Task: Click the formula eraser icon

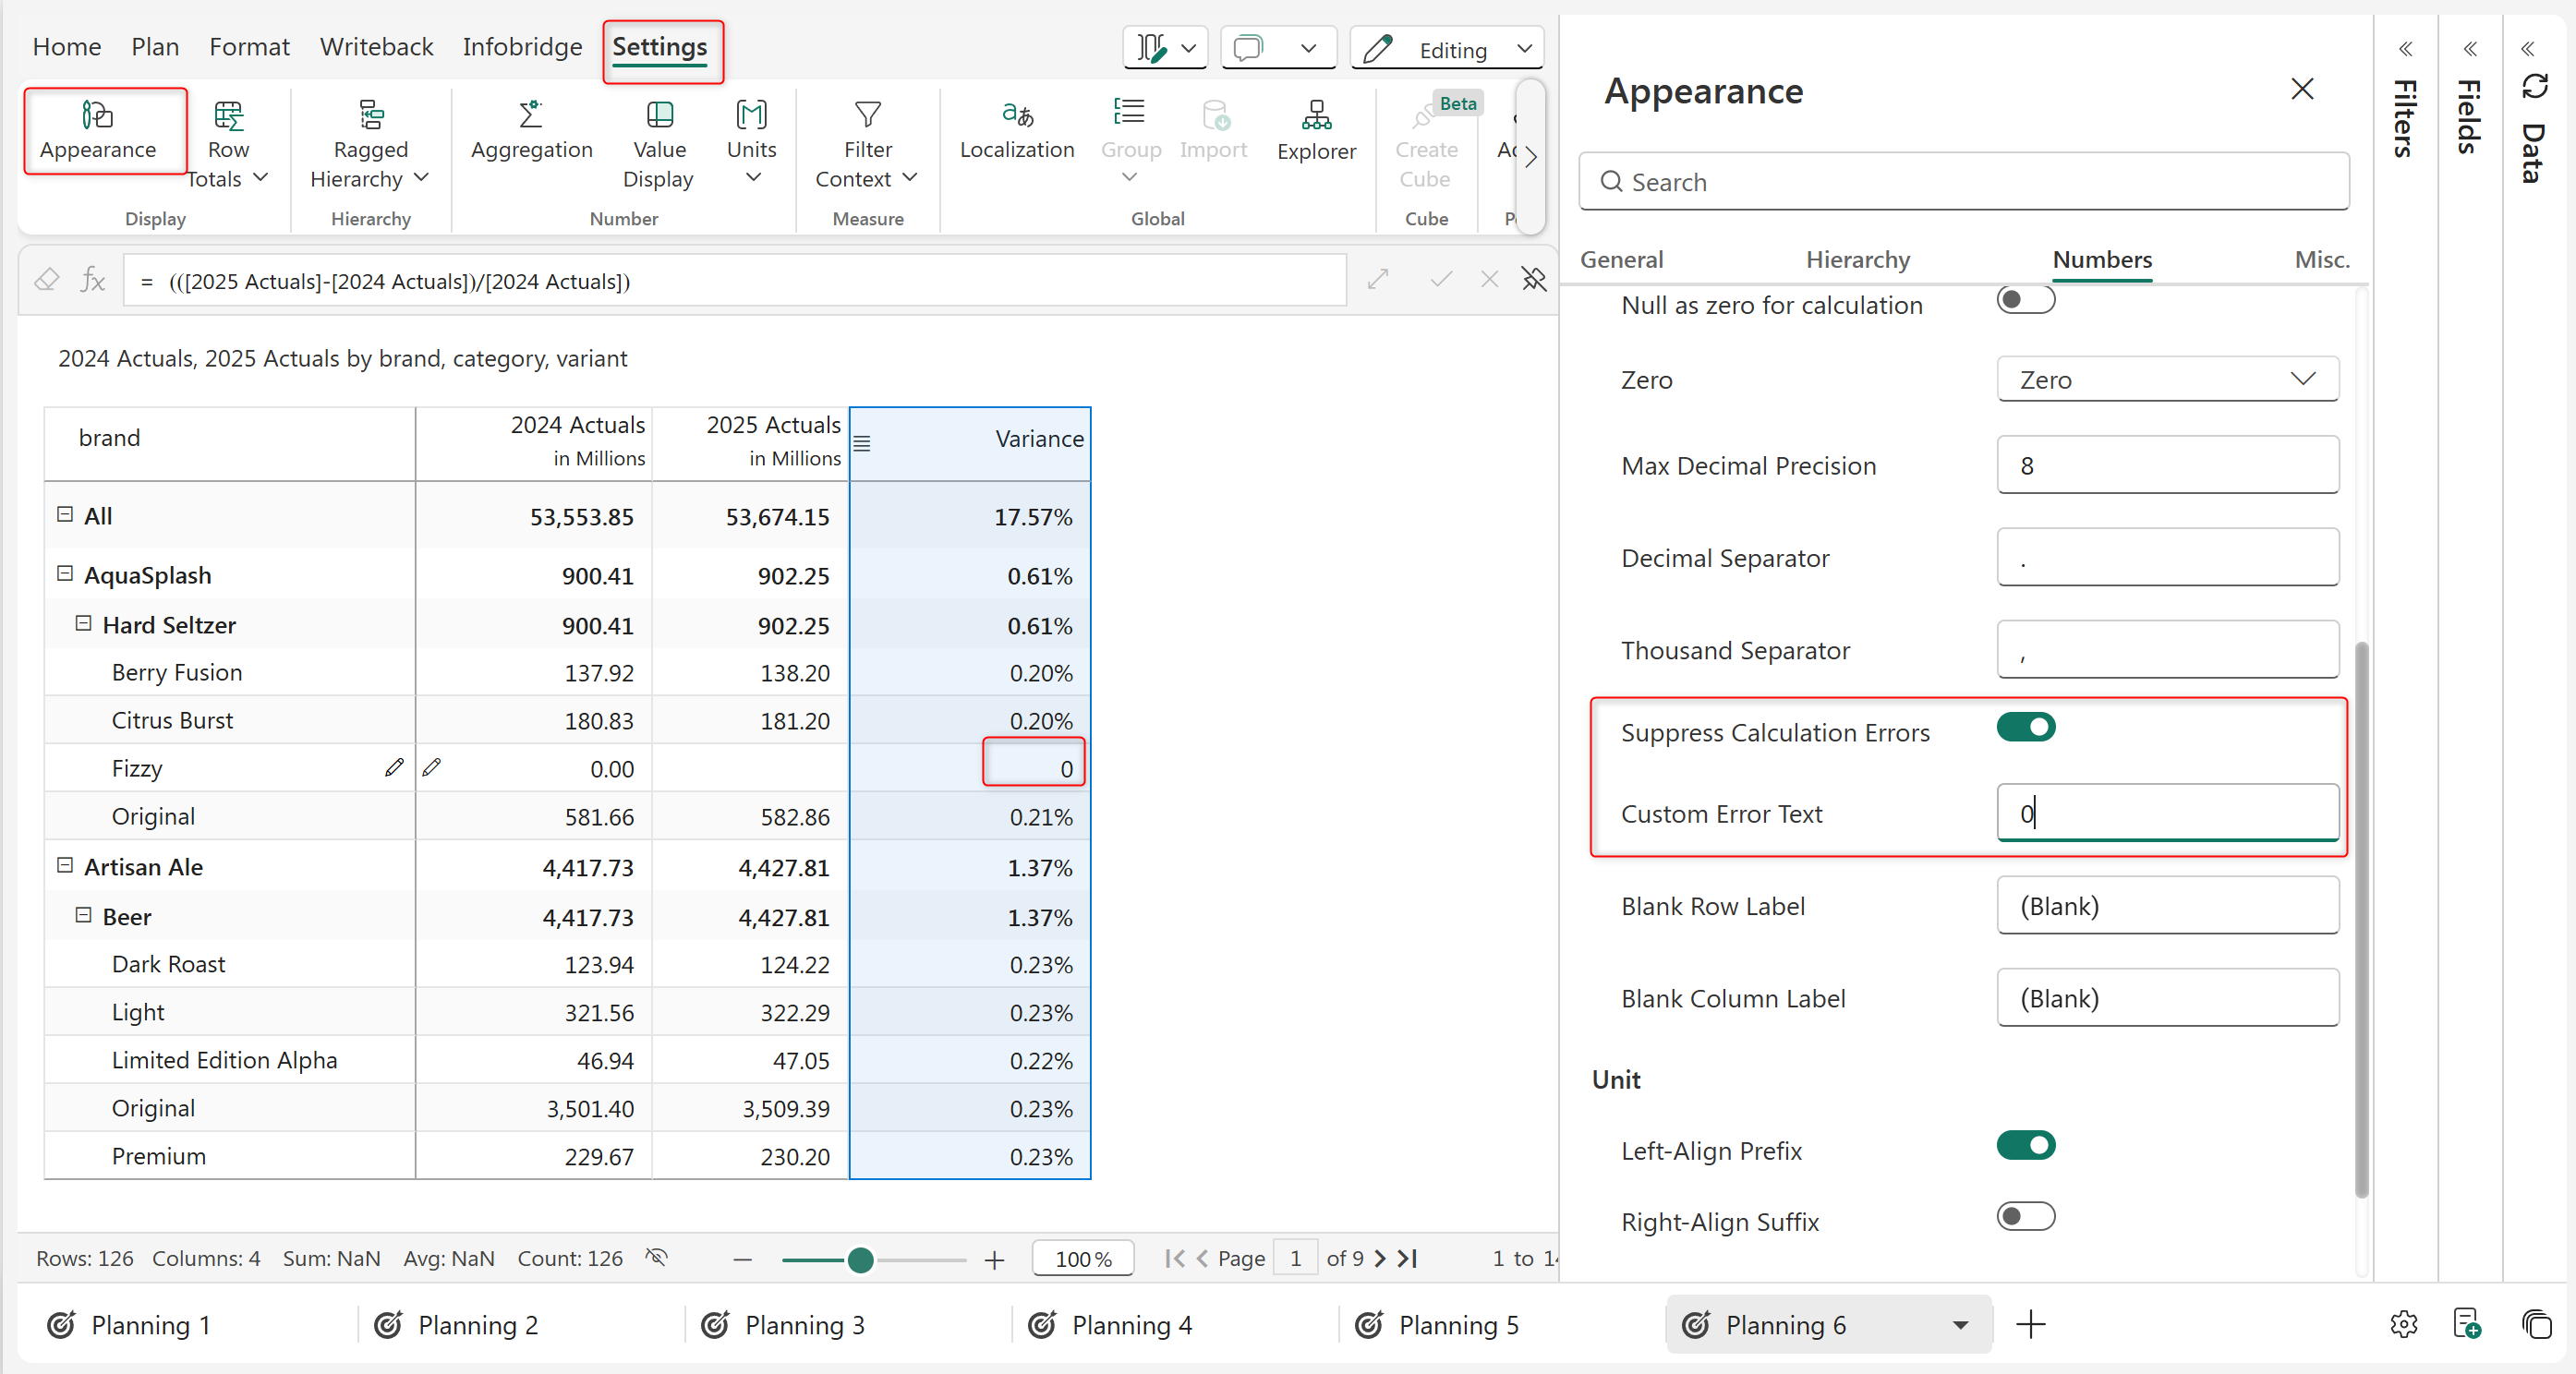Action: tap(47, 280)
